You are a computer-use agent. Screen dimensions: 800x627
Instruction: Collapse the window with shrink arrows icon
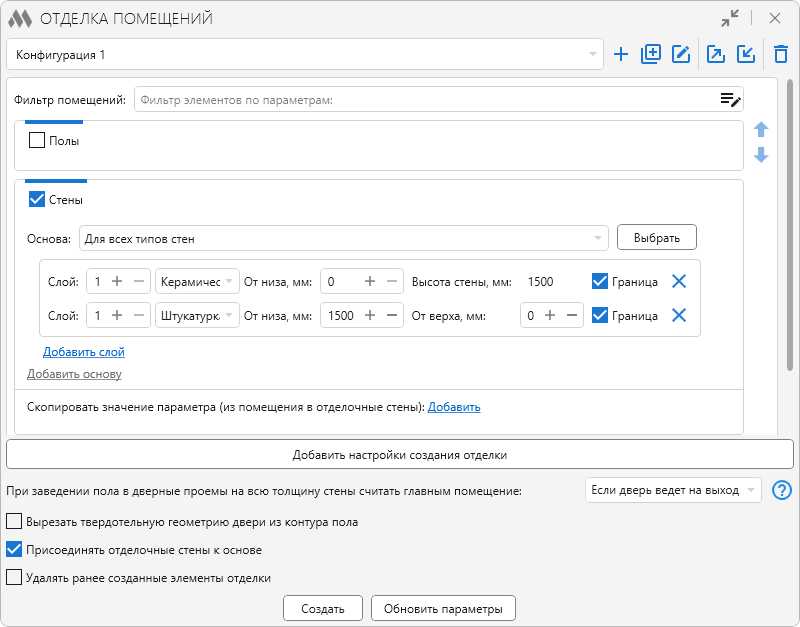pyautogui.click(x=730, y=18)
